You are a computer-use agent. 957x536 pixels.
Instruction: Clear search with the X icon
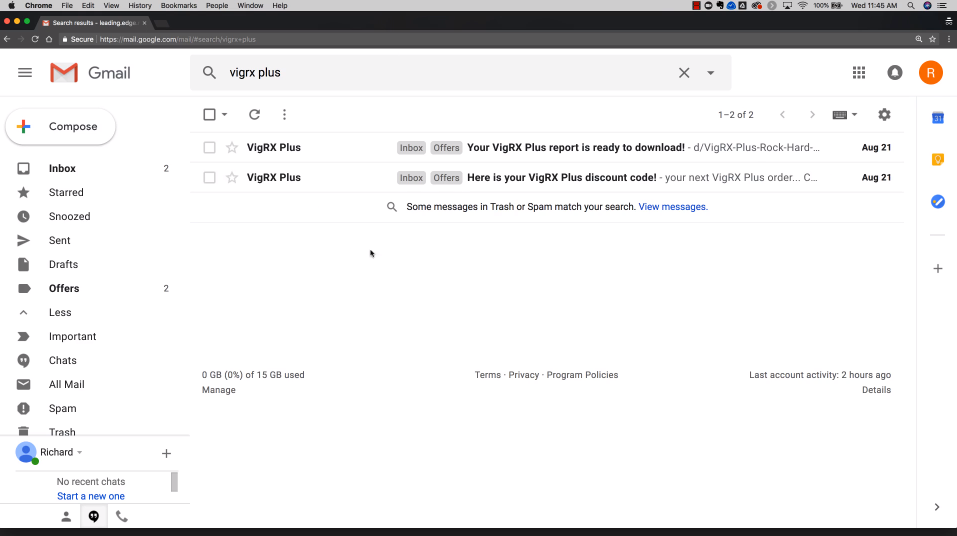[x=684, y=73]
